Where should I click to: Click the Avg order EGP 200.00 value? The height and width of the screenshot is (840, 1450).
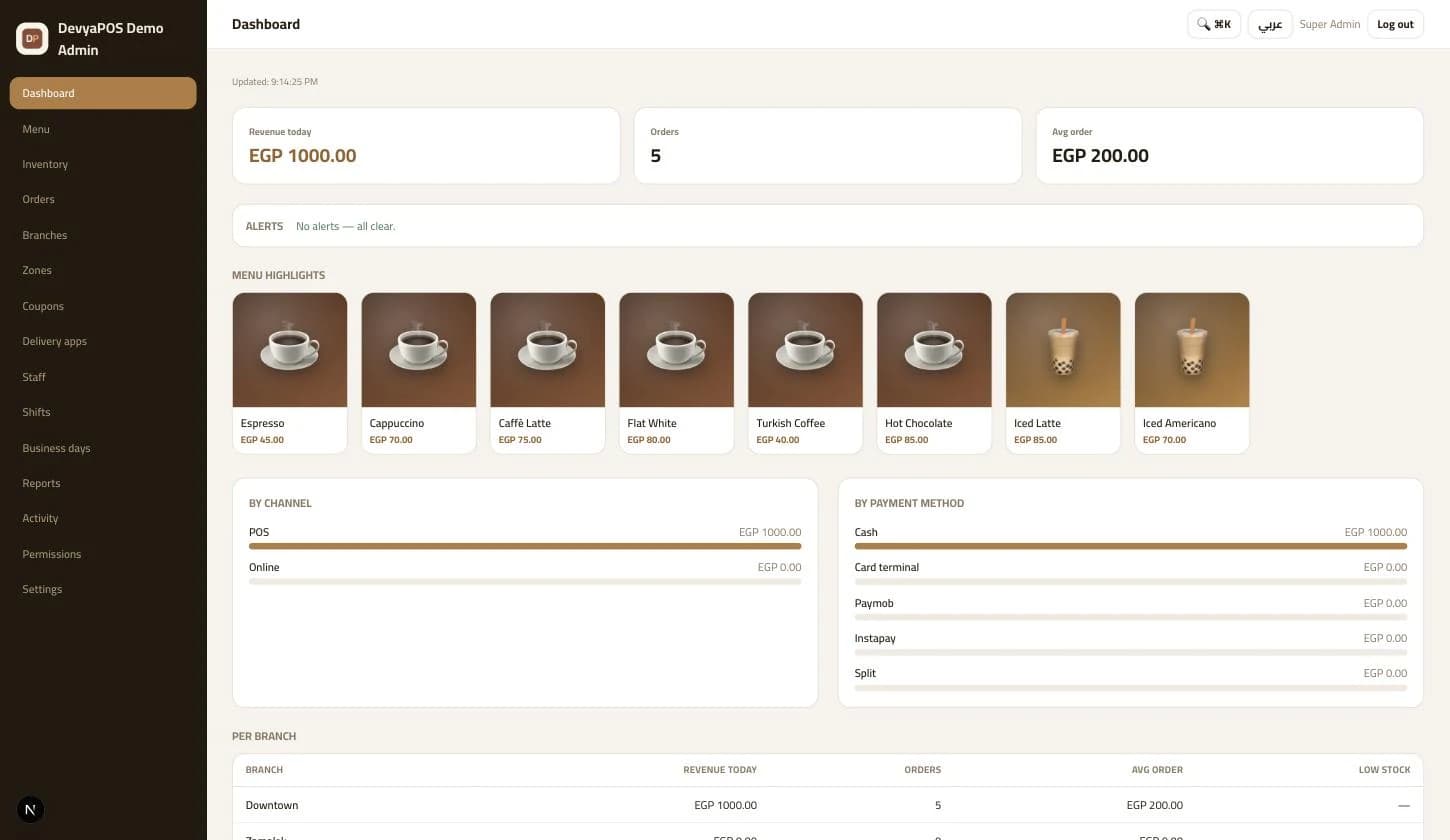coord(1100,155)
